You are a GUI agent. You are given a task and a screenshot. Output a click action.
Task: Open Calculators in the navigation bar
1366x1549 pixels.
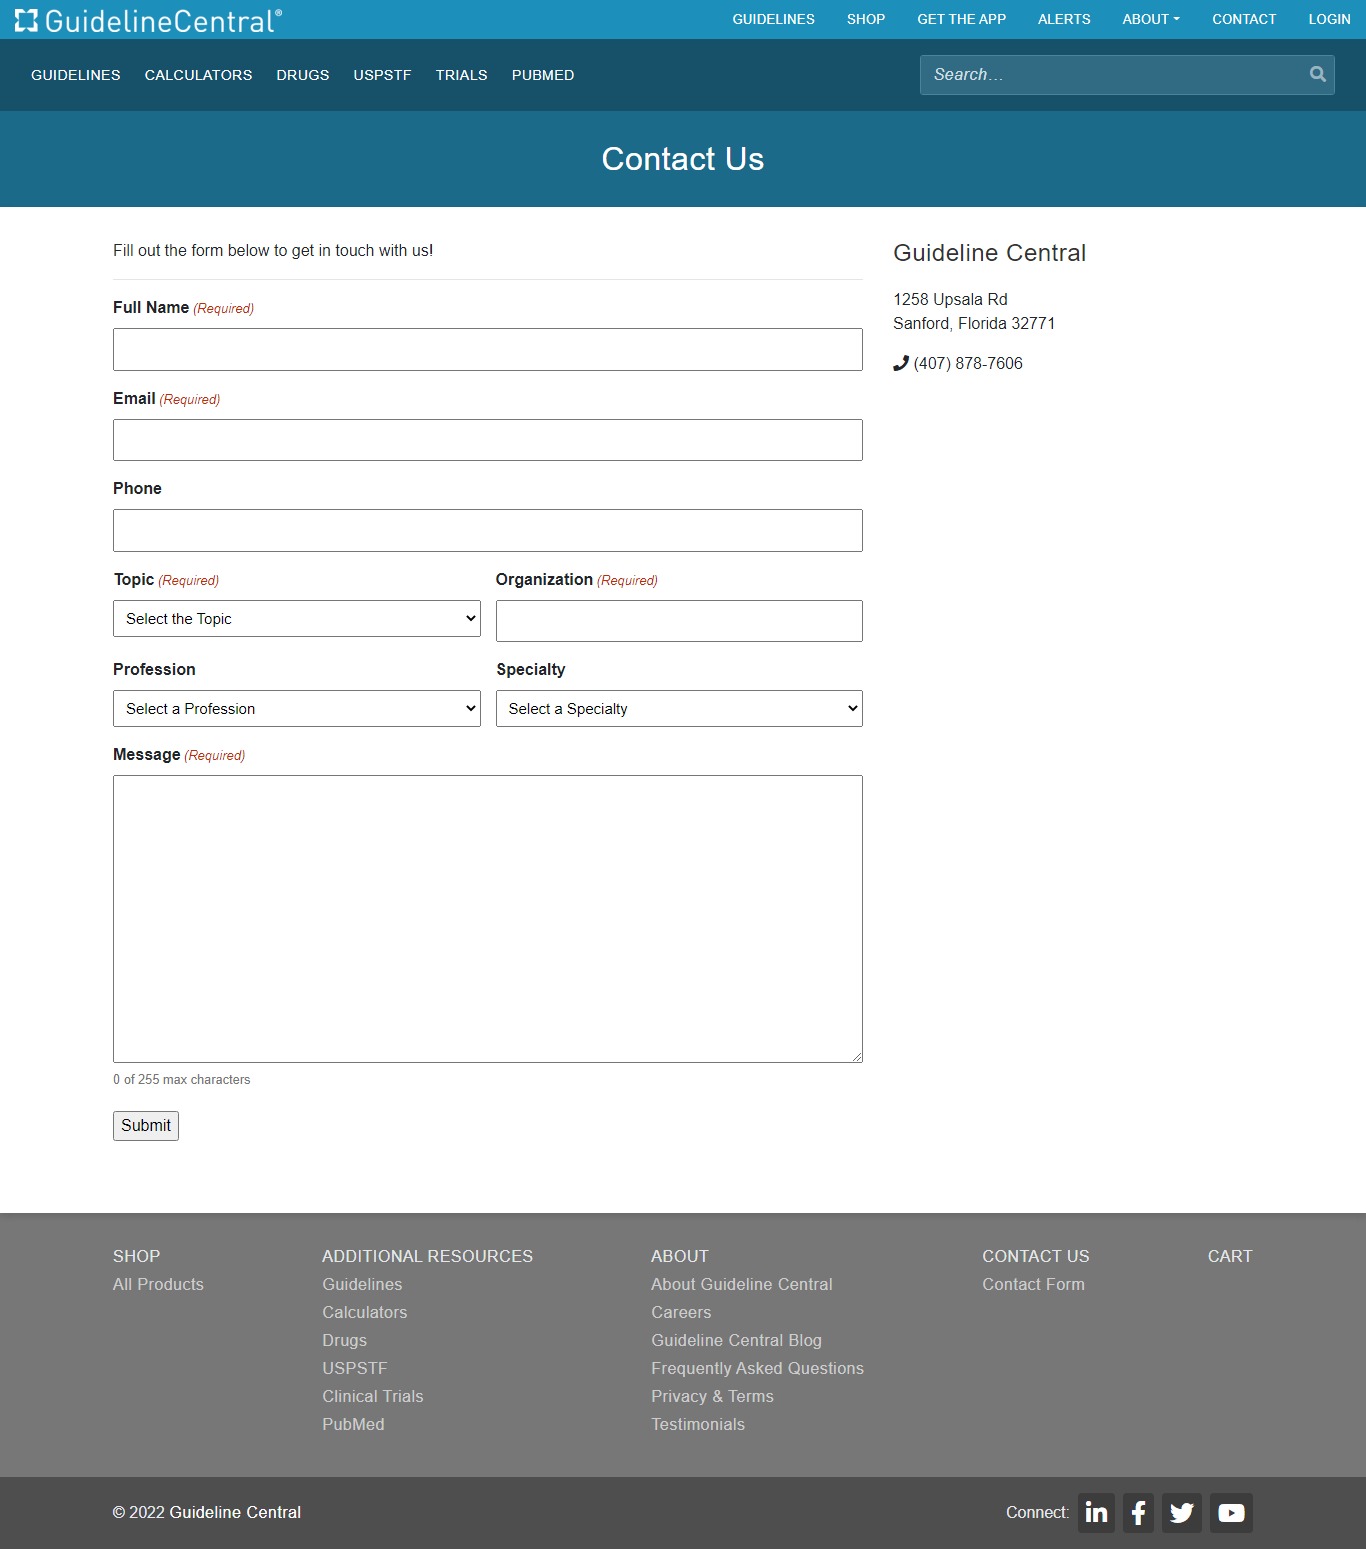(x=198, y=75)
